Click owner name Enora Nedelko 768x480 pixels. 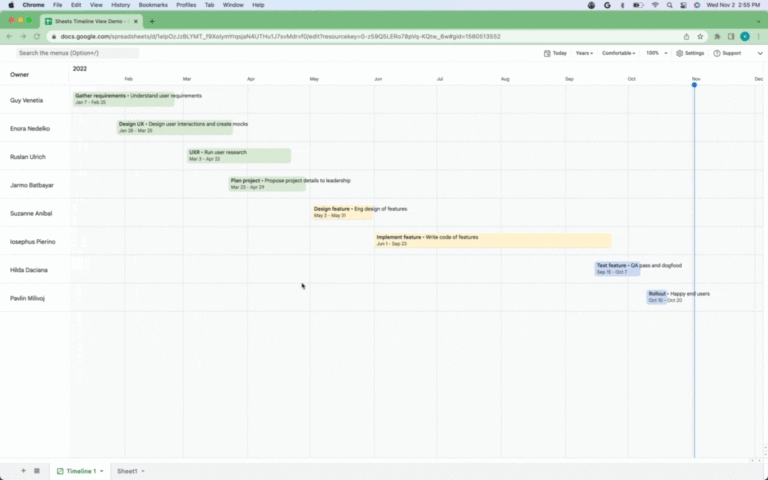coord(30,129)
